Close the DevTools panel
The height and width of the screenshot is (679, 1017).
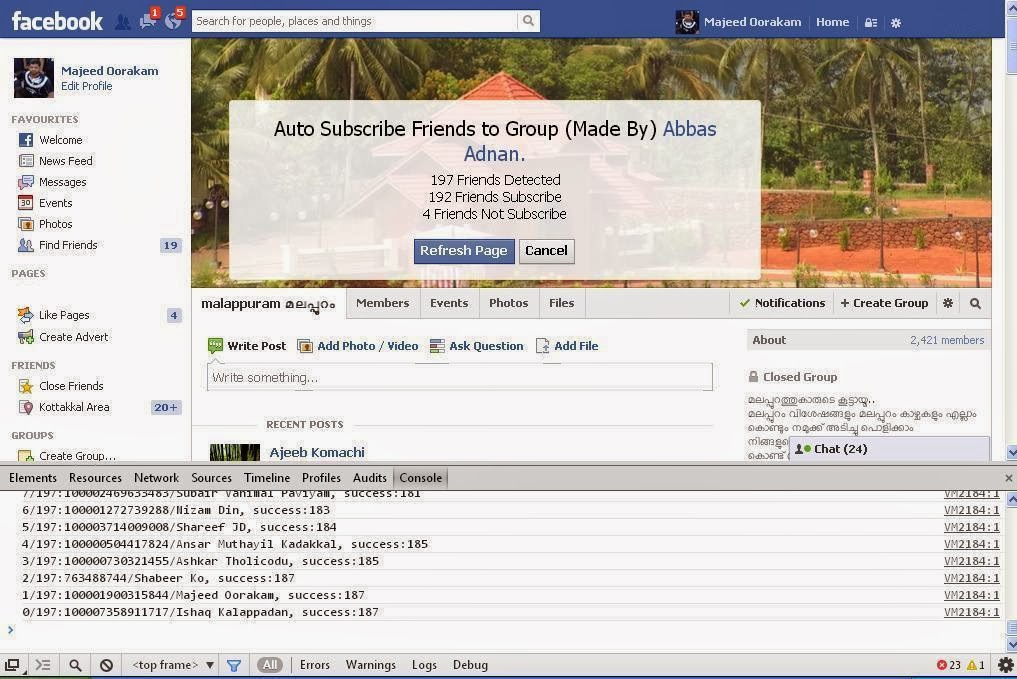click(1008, 478)
